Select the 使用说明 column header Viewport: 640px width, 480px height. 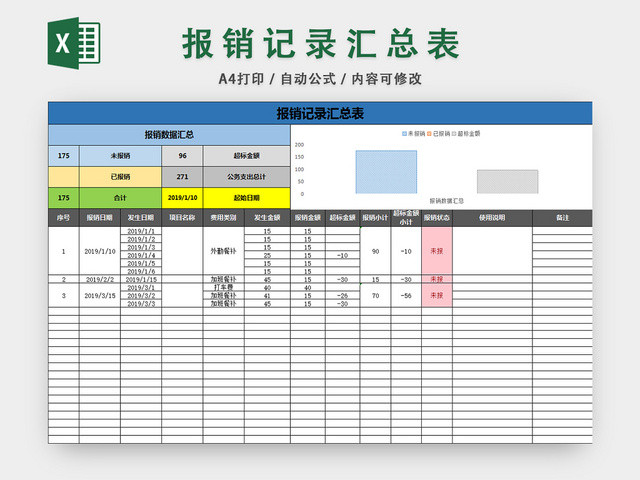point(492,218)
